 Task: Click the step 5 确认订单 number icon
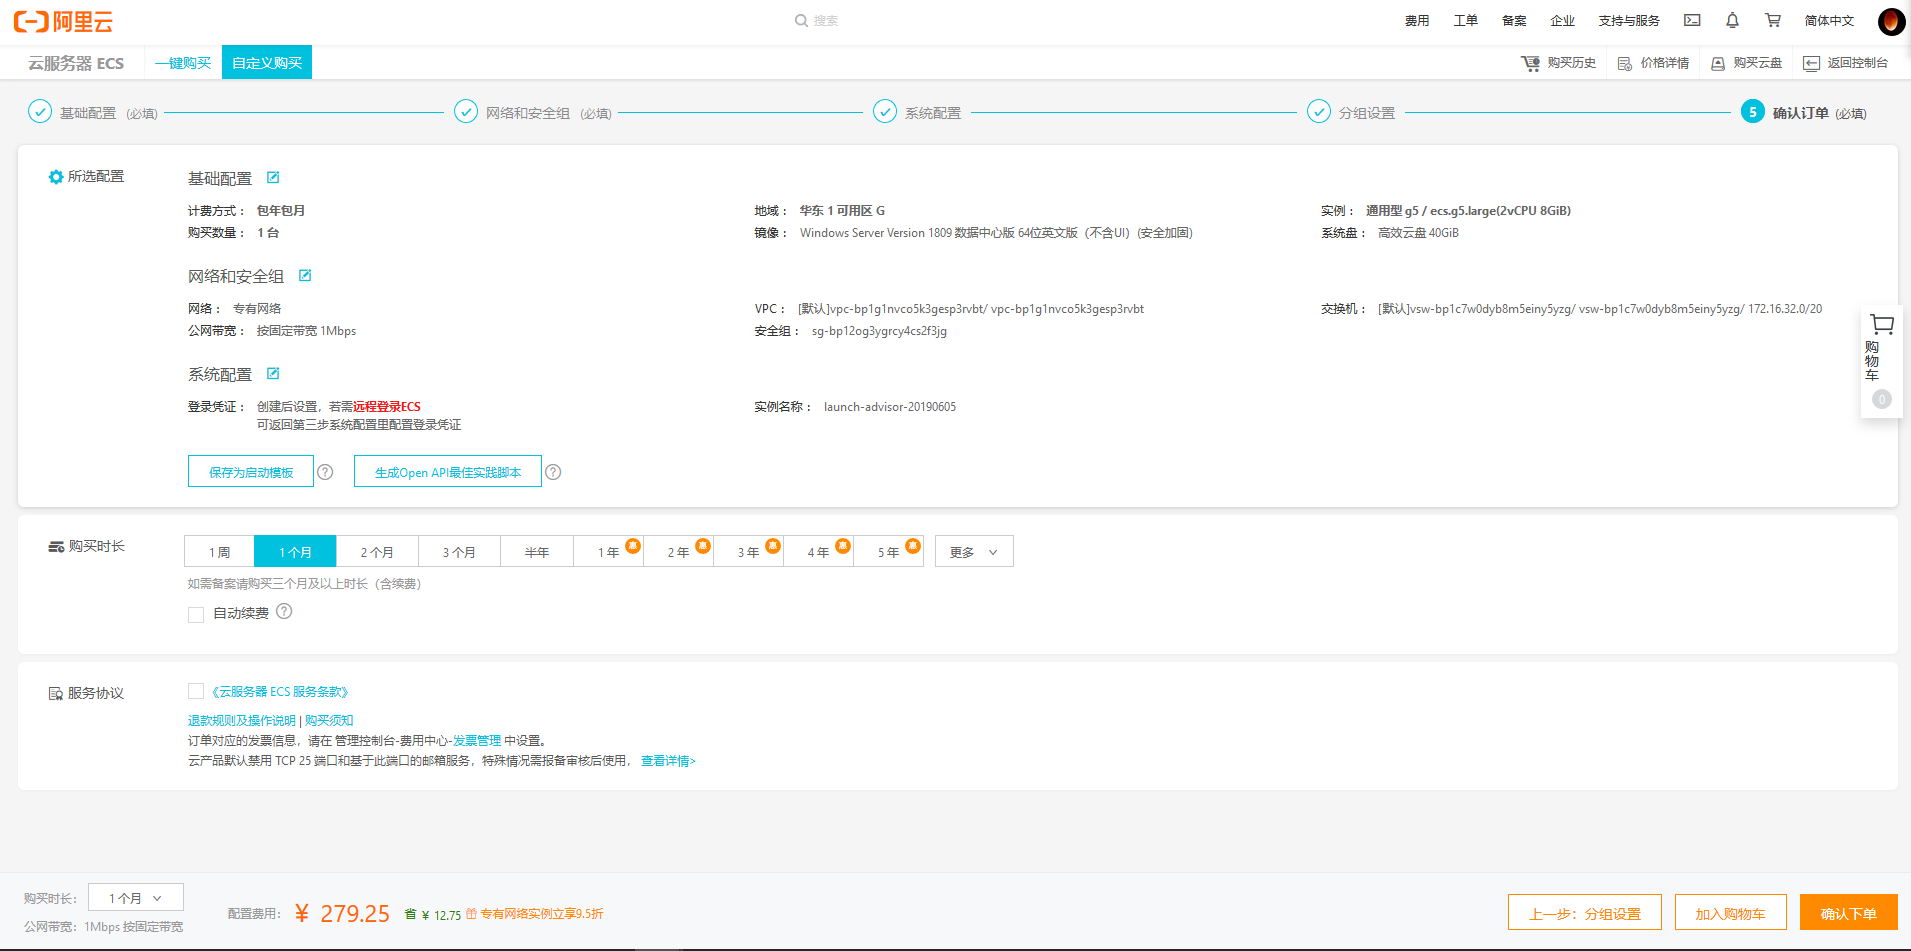coord(1753,111)
